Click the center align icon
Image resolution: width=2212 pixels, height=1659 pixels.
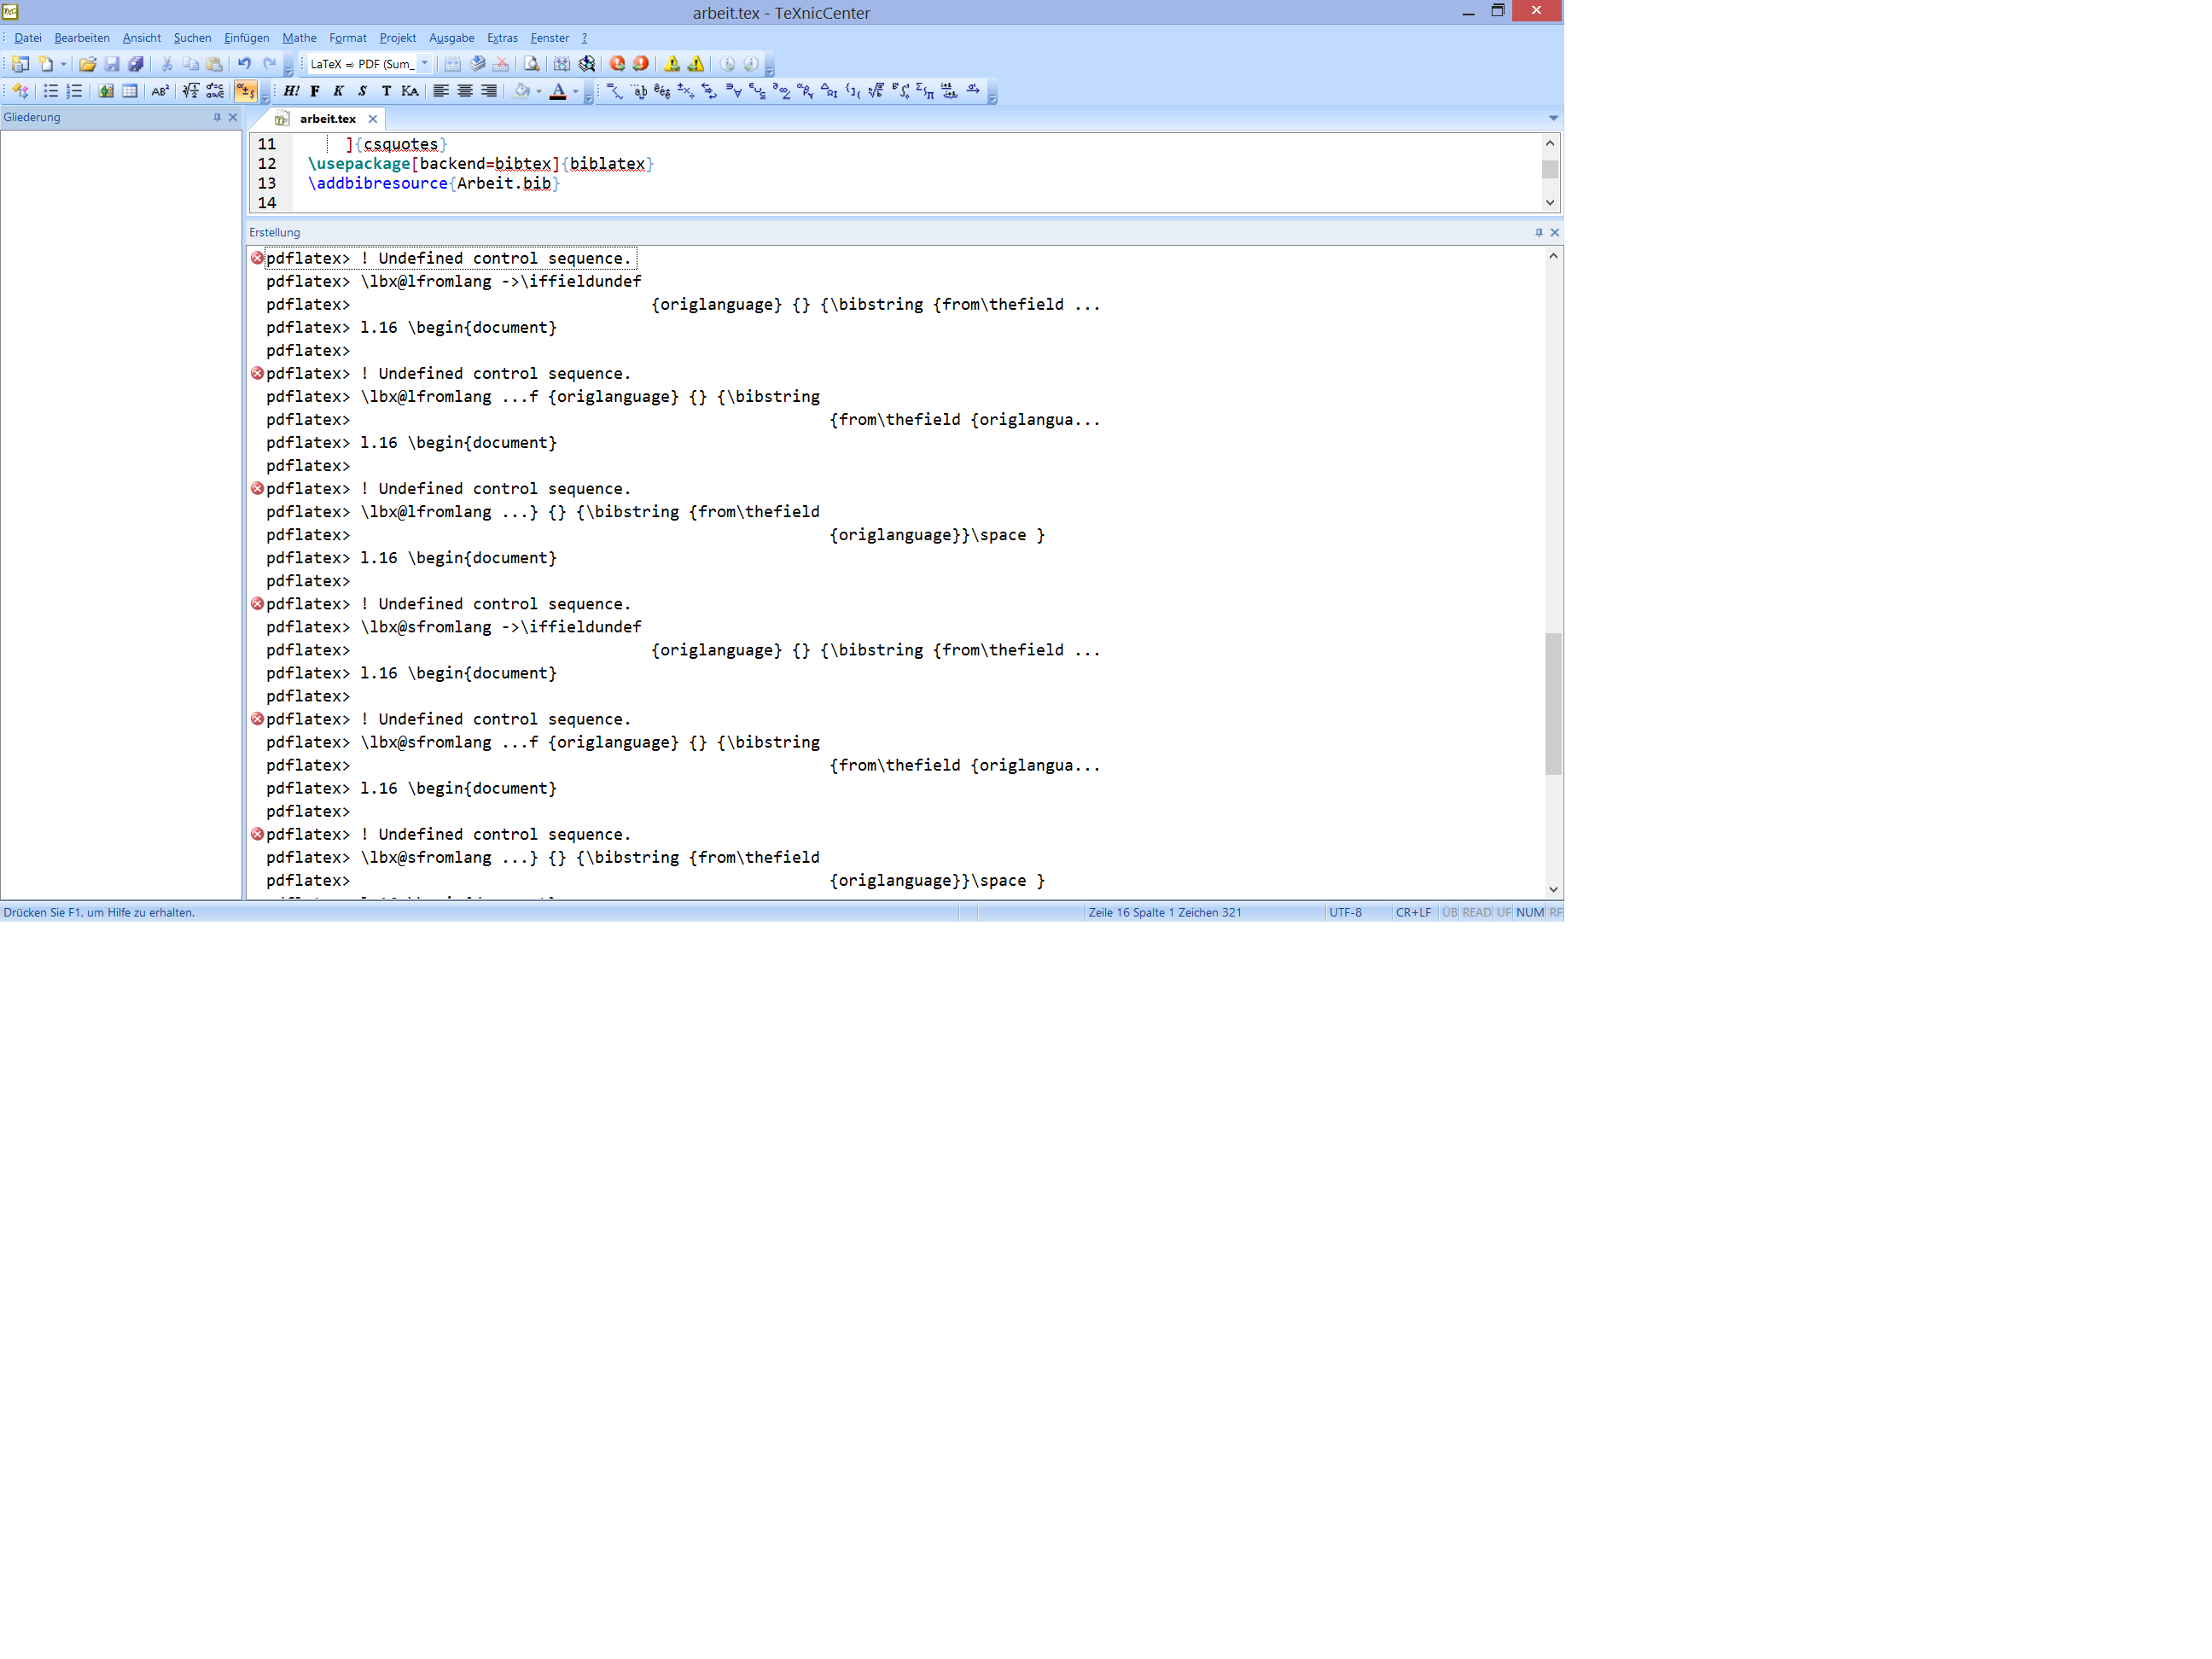465,91
